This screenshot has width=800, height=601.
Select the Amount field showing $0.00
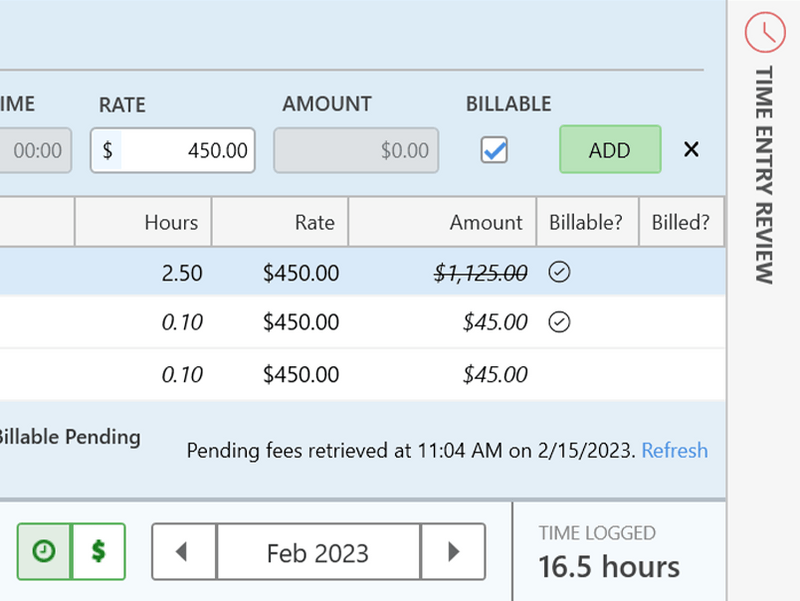pos(356,150)
